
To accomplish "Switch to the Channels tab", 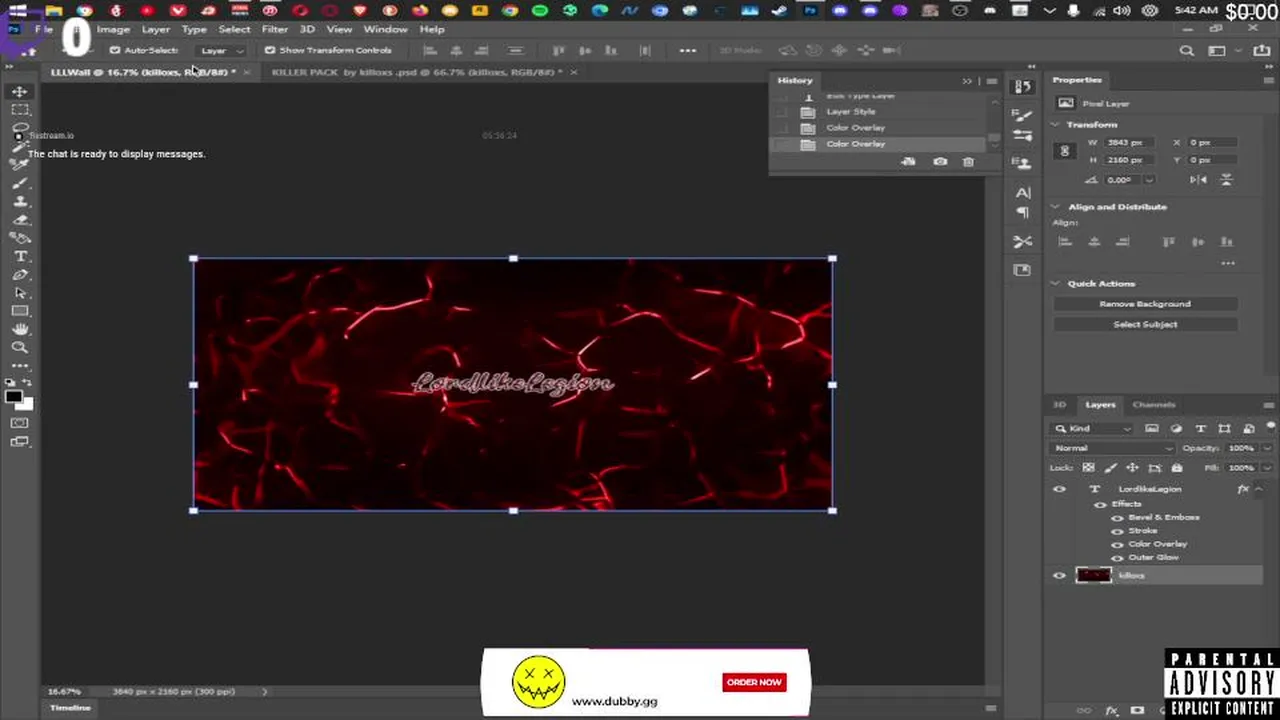I will (1153, 405).
